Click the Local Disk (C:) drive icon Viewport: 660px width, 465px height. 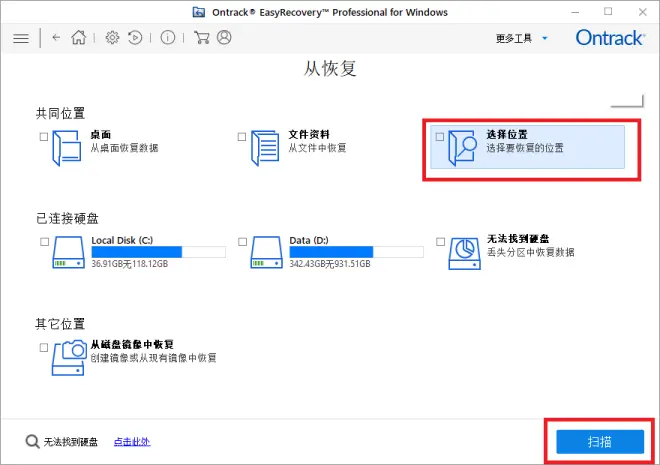[68, 252]
